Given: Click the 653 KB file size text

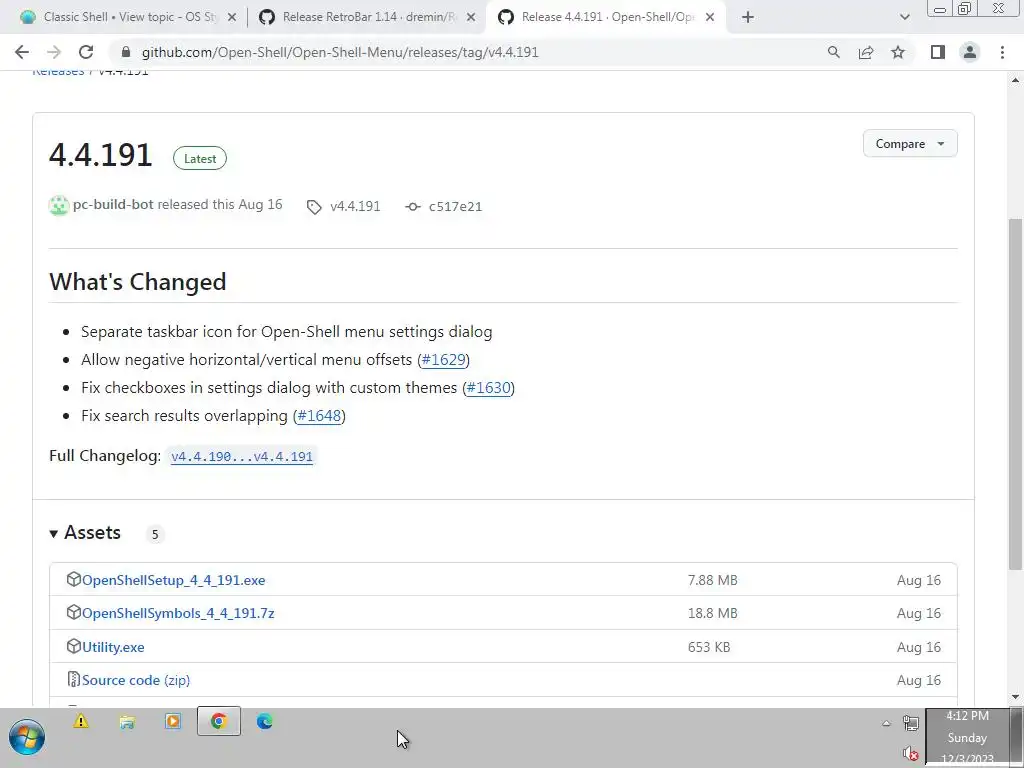Looking at the screenshot, I should click(x=709, y=647).
